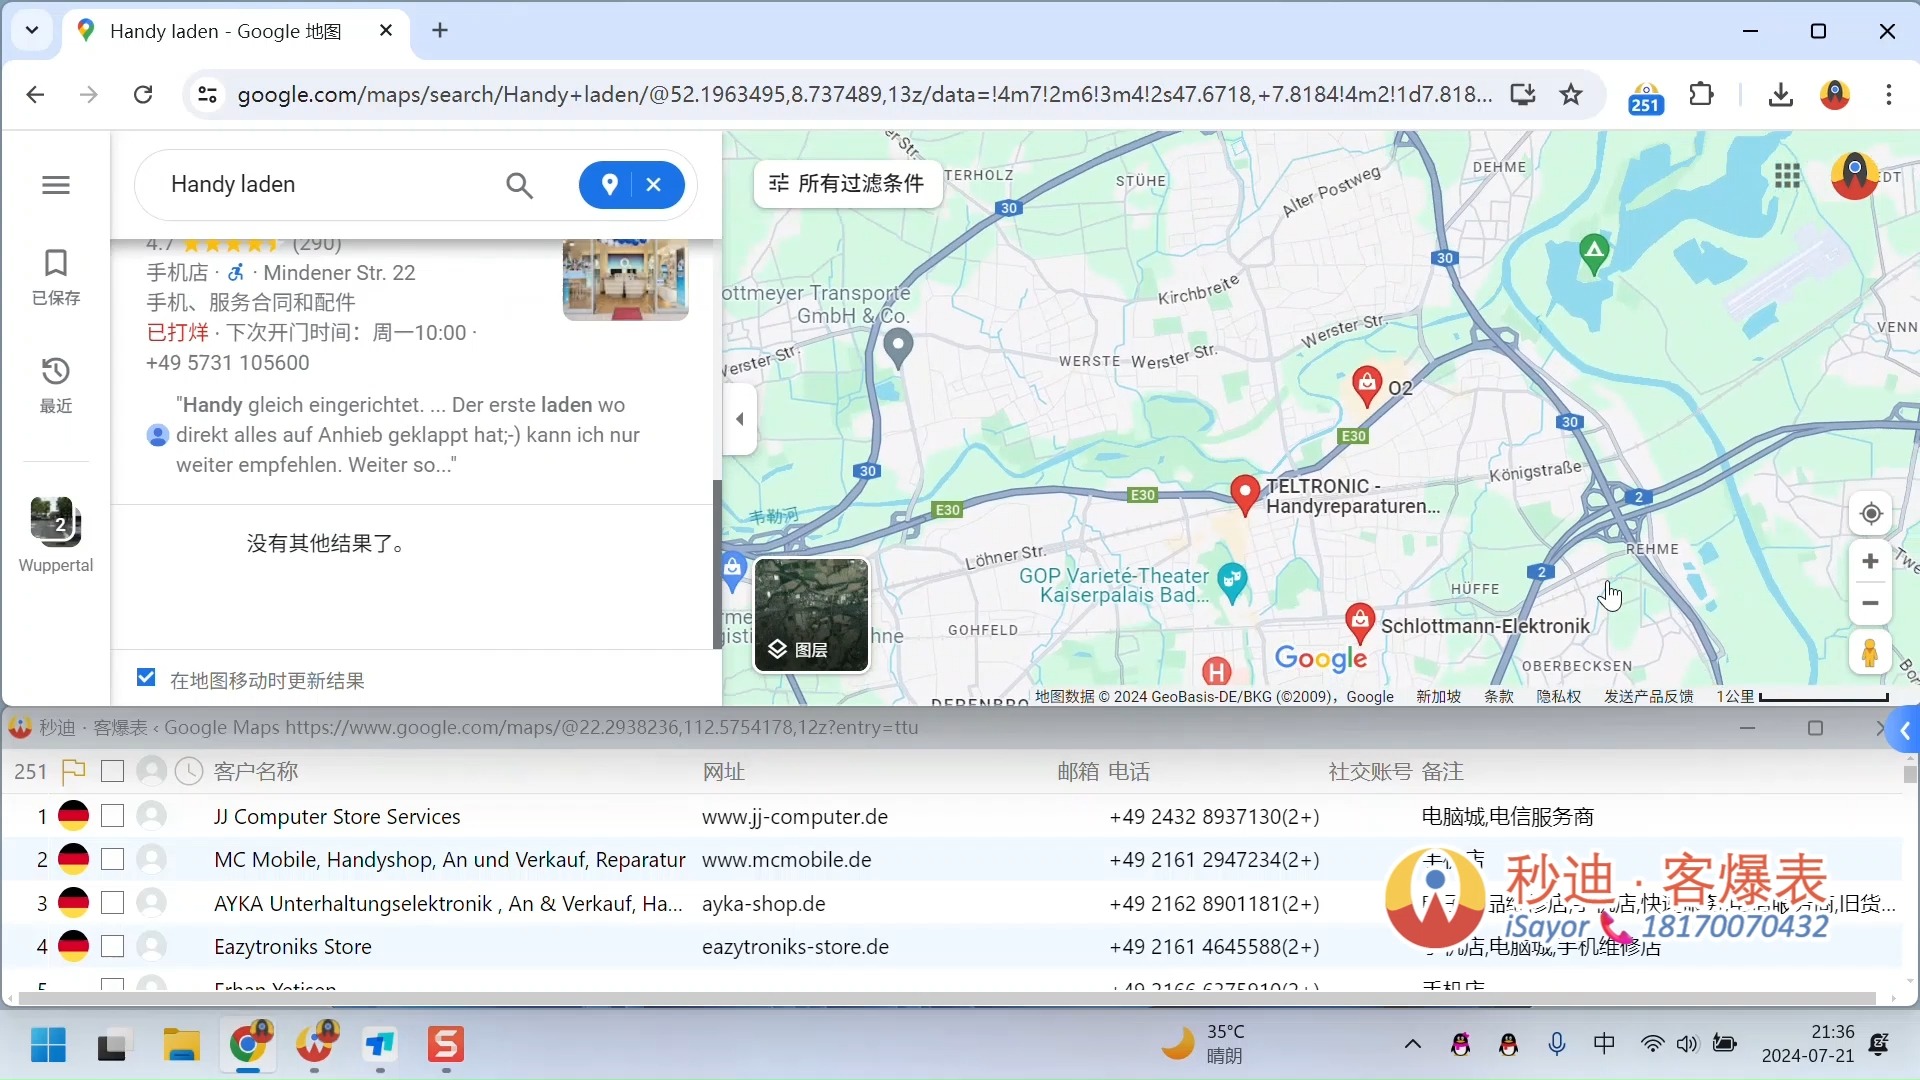Click the GOP Varieté-Theater map marker

tap(1233, 581)
